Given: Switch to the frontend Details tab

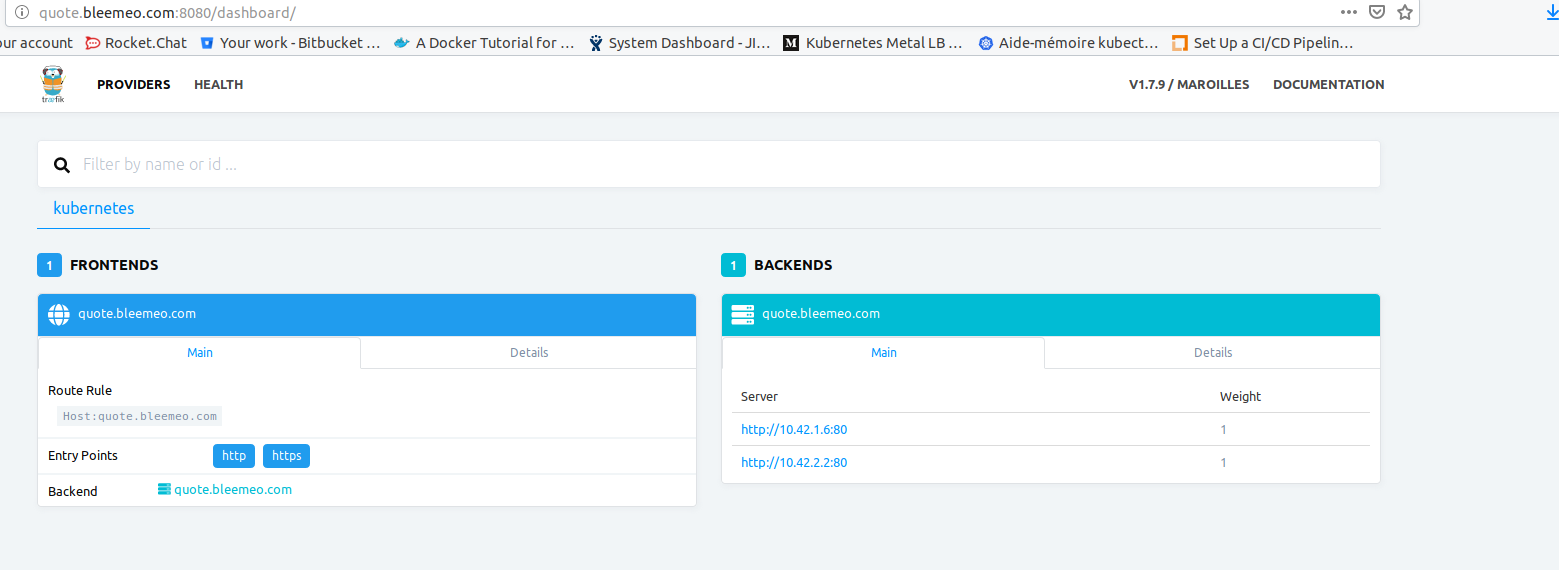Looking at the screenshot, I should pyautogui.click(x=529, y=353).
